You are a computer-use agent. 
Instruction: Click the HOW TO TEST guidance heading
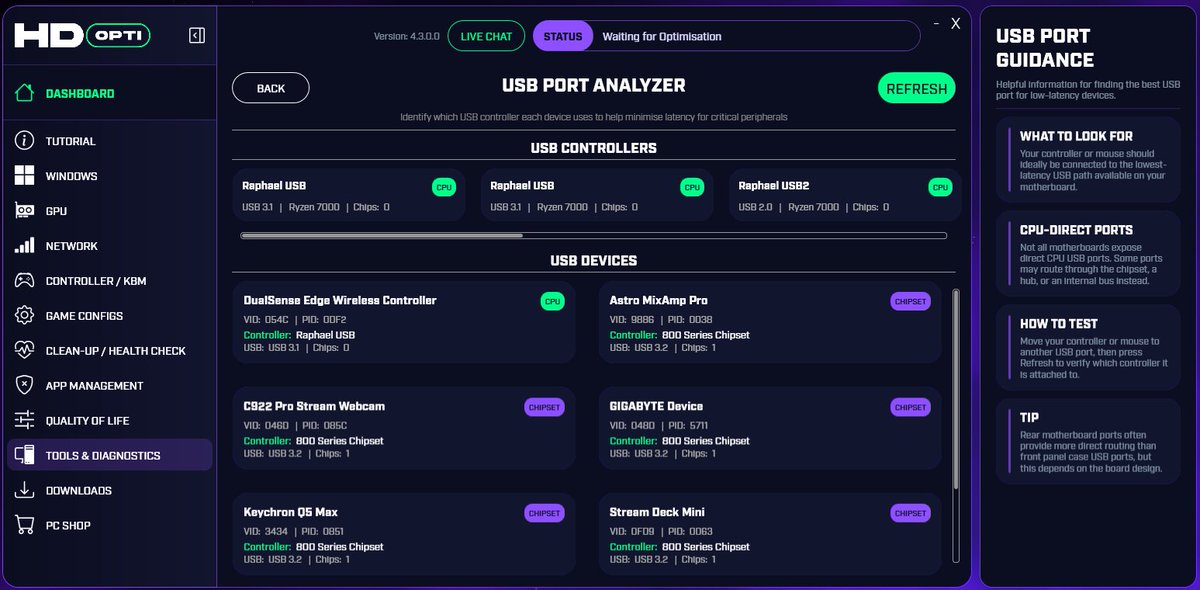point(1059,324)
